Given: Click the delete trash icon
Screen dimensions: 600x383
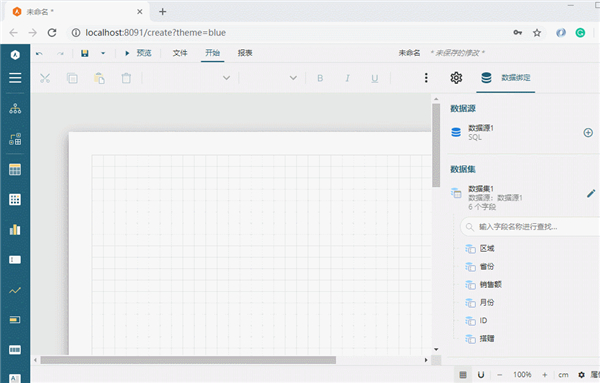Looking at the screenshot, I should [x=126, y=78].
